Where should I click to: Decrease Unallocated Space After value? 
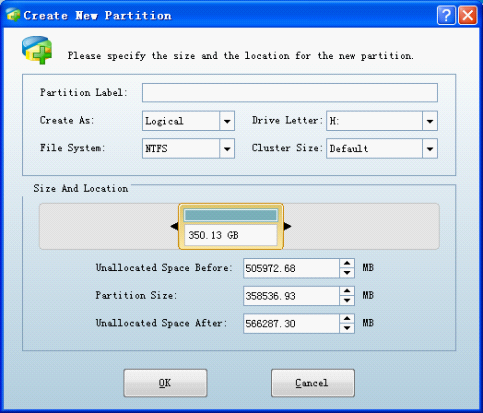coord(347,328)
